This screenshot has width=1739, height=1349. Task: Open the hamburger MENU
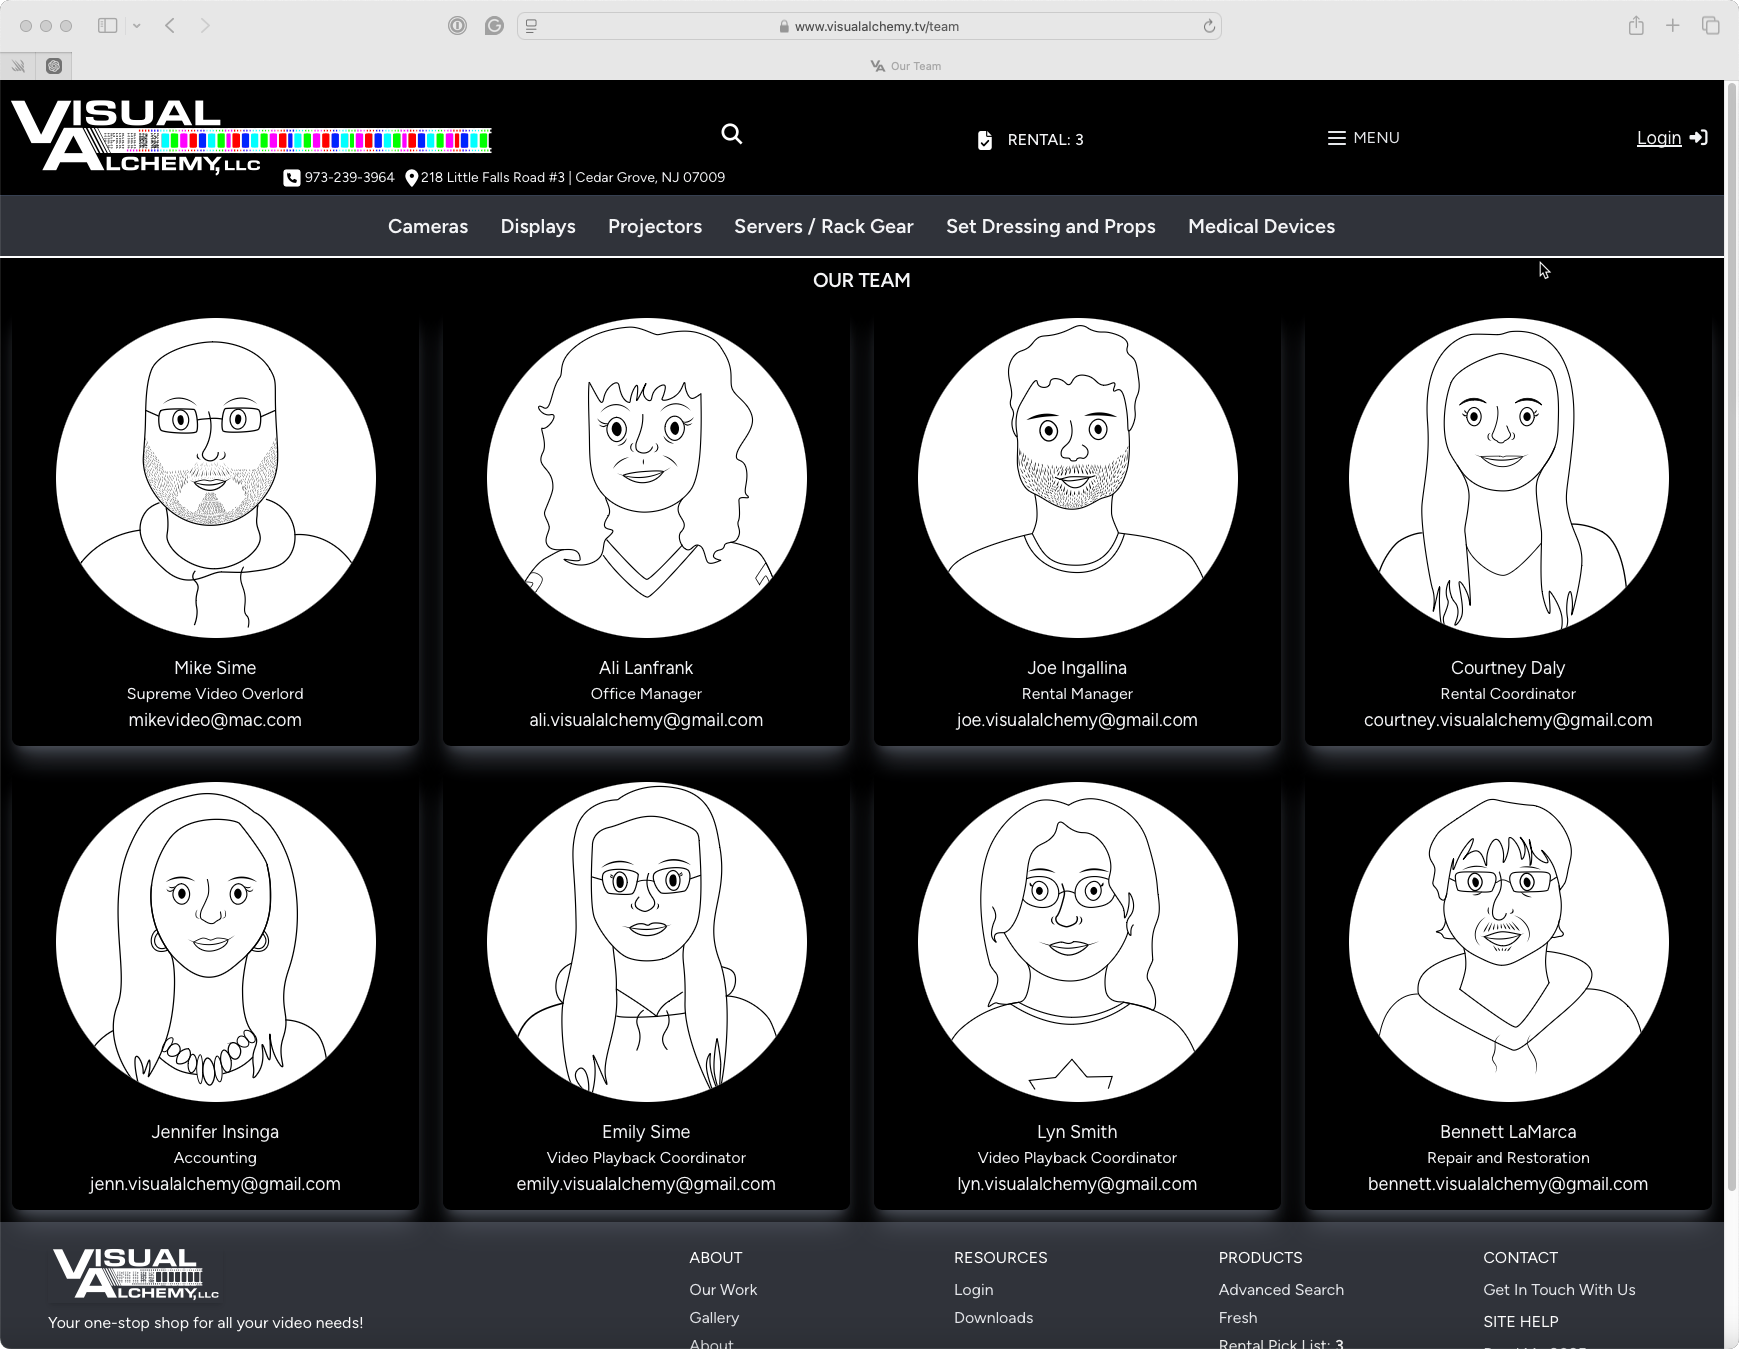pos(1363,138)
